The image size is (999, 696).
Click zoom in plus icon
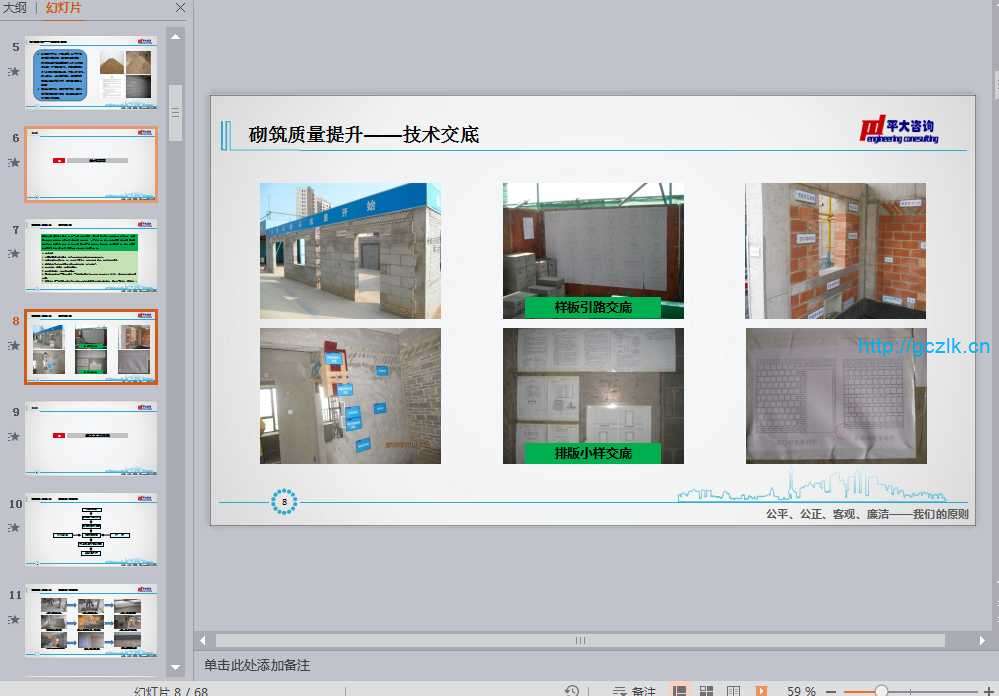click(989, 691)
